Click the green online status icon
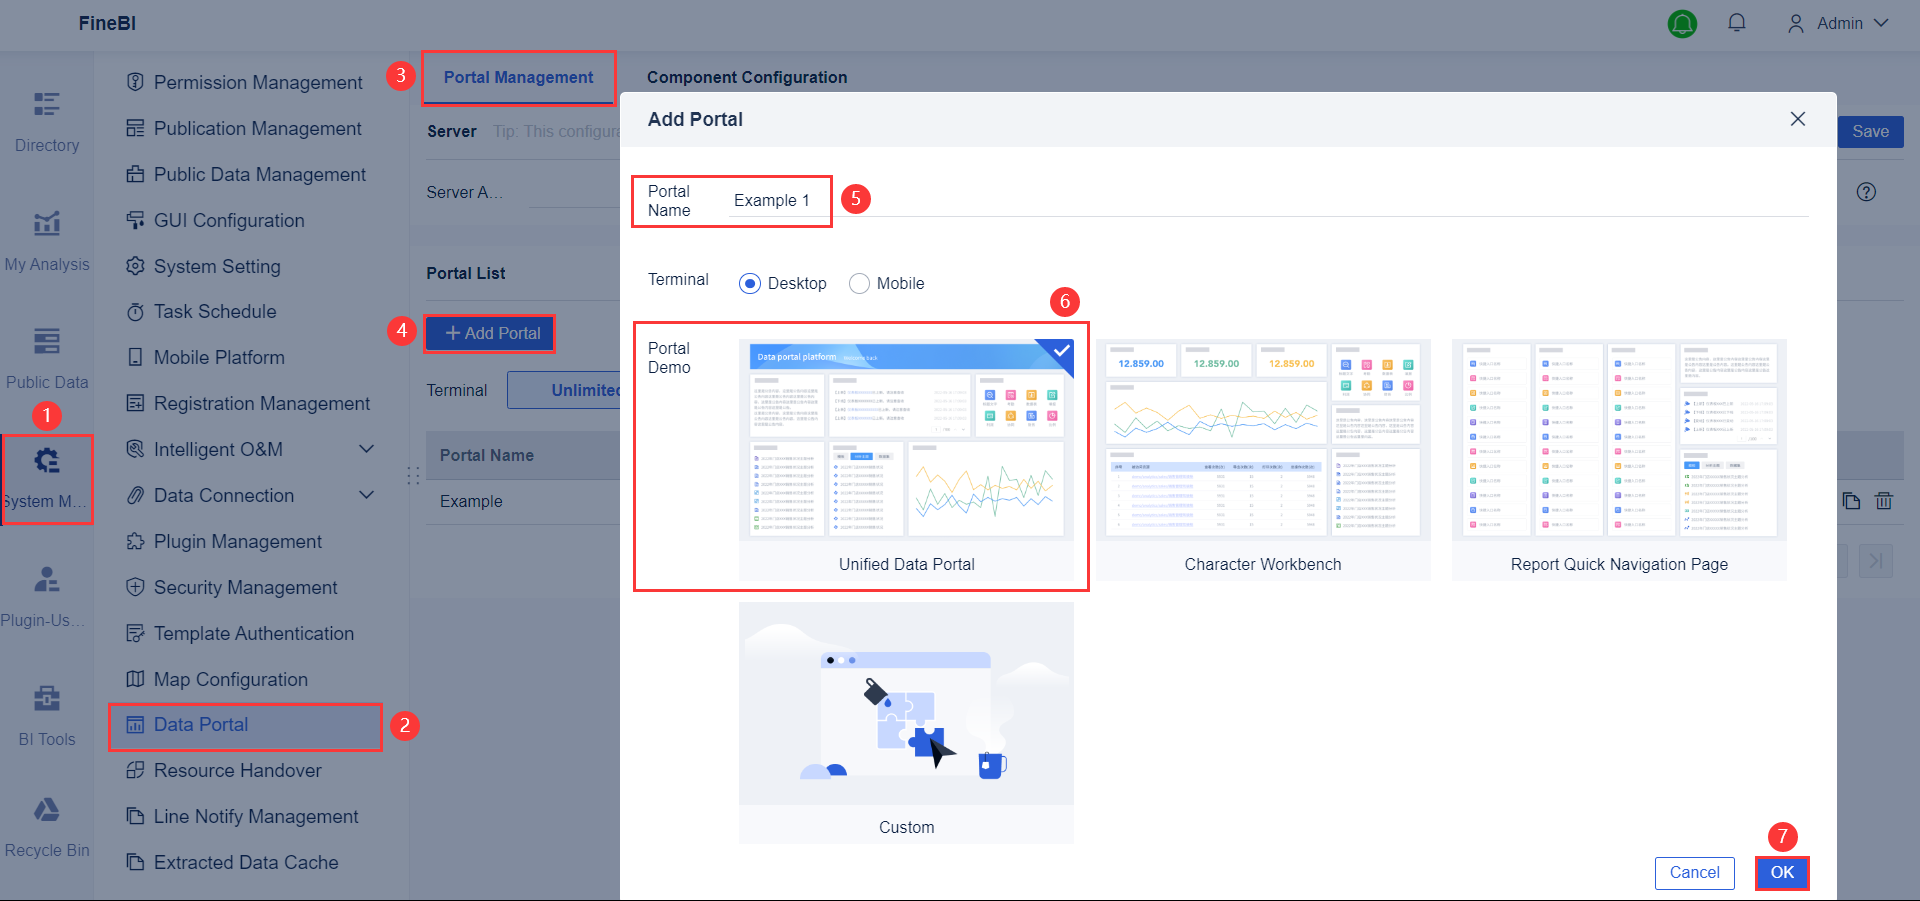Image resolution: width=1920 pixels, height=901 pixels. pyautogui.click(x=1681, y=24)
